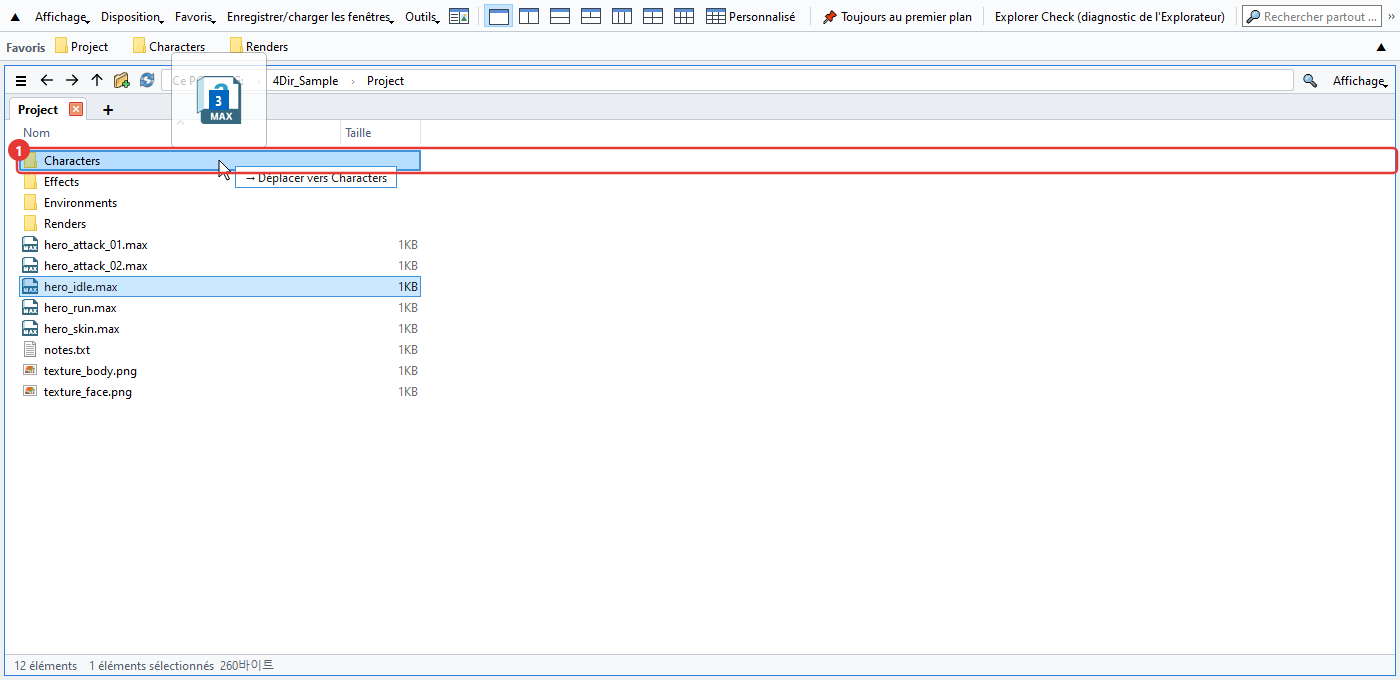
Task: Click the new folder icon
Action: tap(122, 81)
